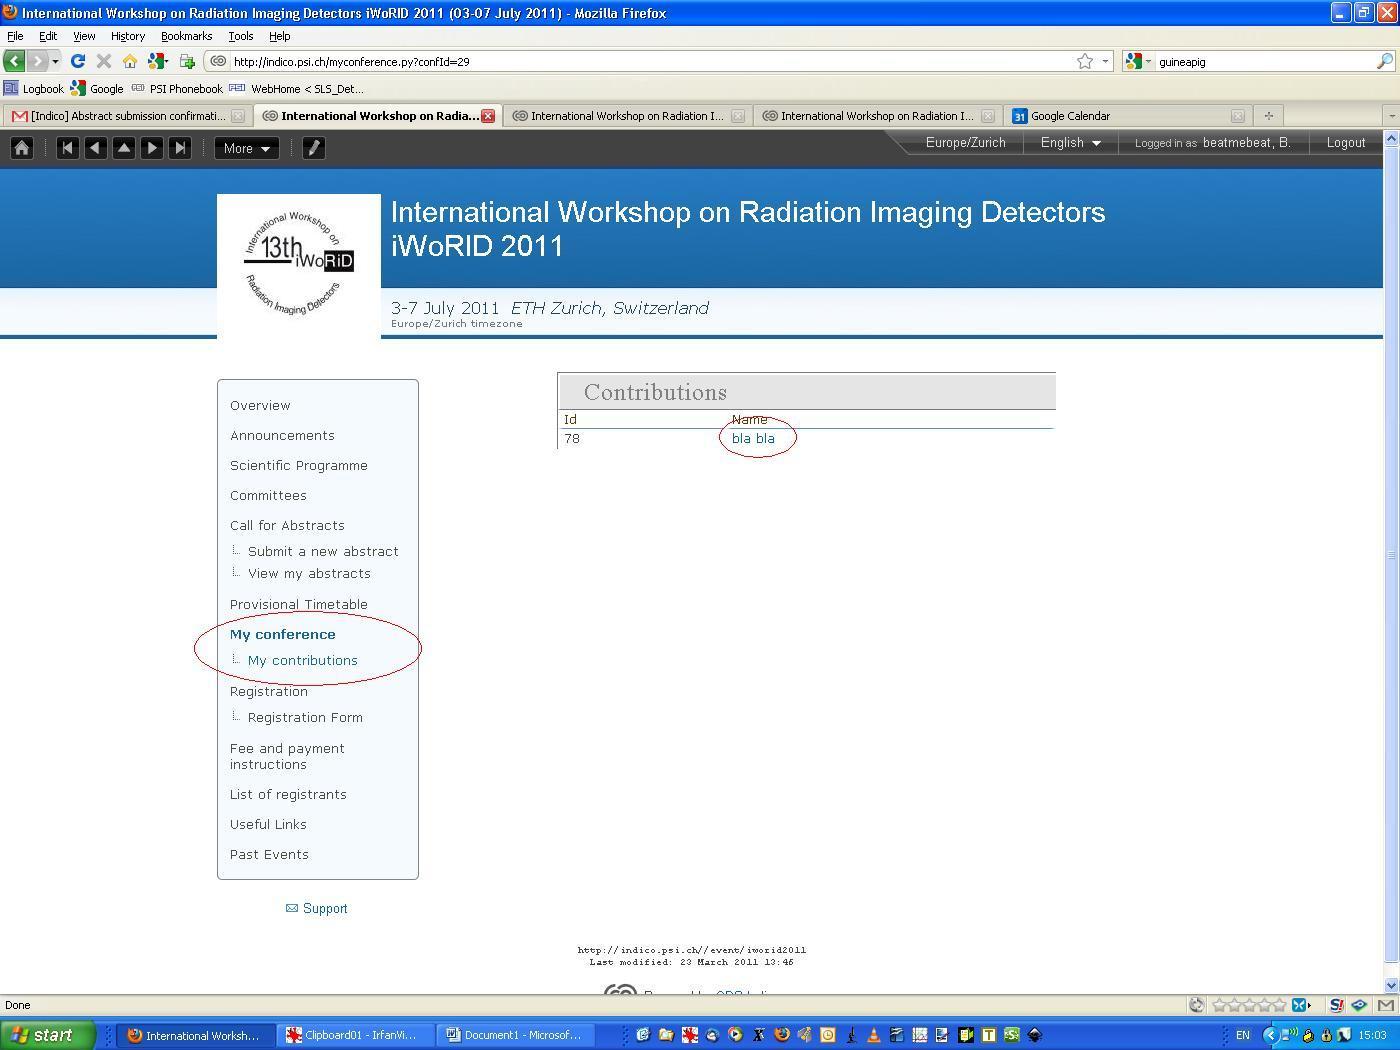Click the Logout link
This screenshot has height=1050, width=1400.
pos(1345,143)
